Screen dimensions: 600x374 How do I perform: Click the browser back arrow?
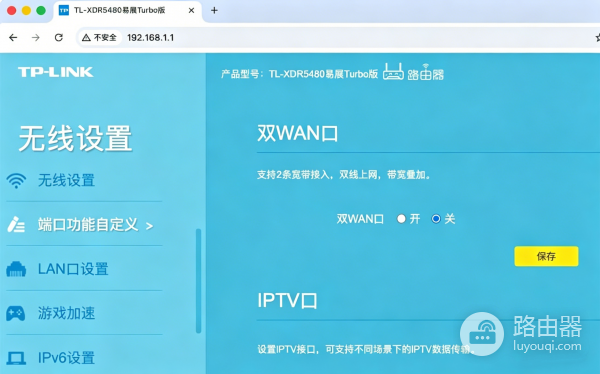[x=13, y=38]
